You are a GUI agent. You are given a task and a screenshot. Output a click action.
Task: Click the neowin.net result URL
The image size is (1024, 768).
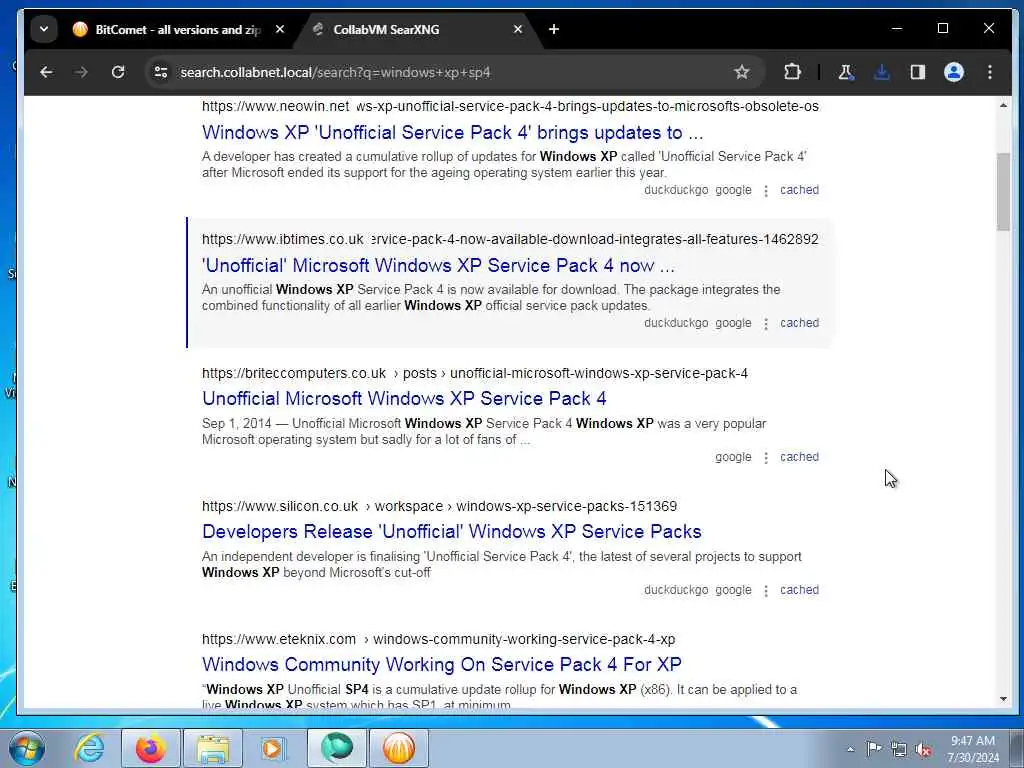pos(510,106)
